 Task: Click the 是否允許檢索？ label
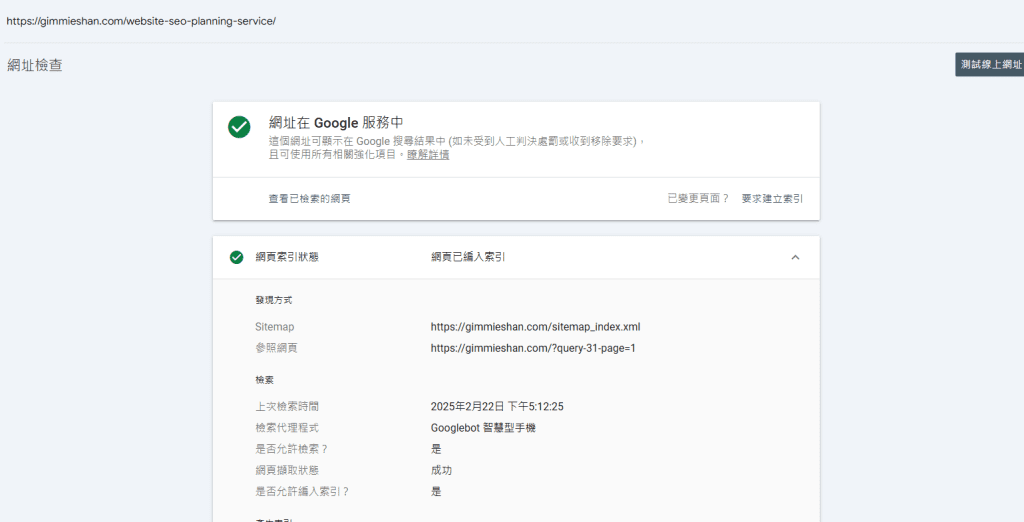(292, 449)
